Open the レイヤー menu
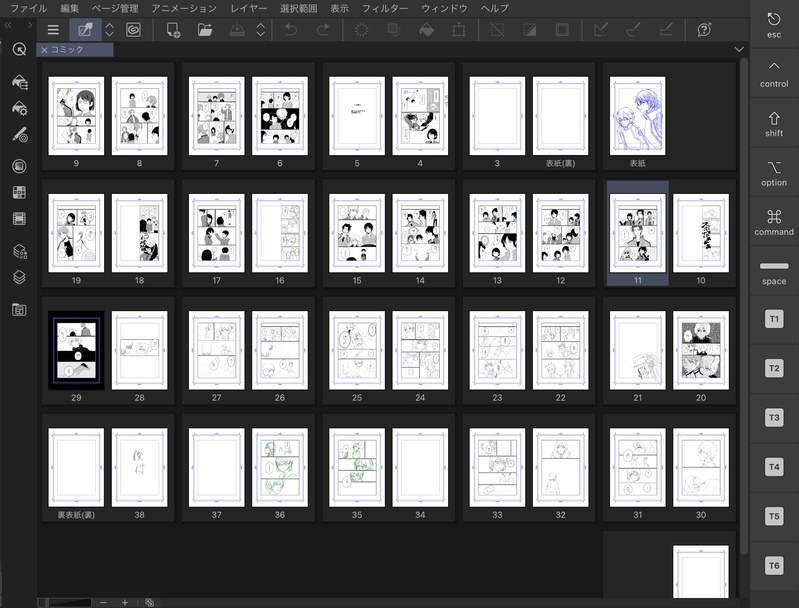 tap(248, 8)
